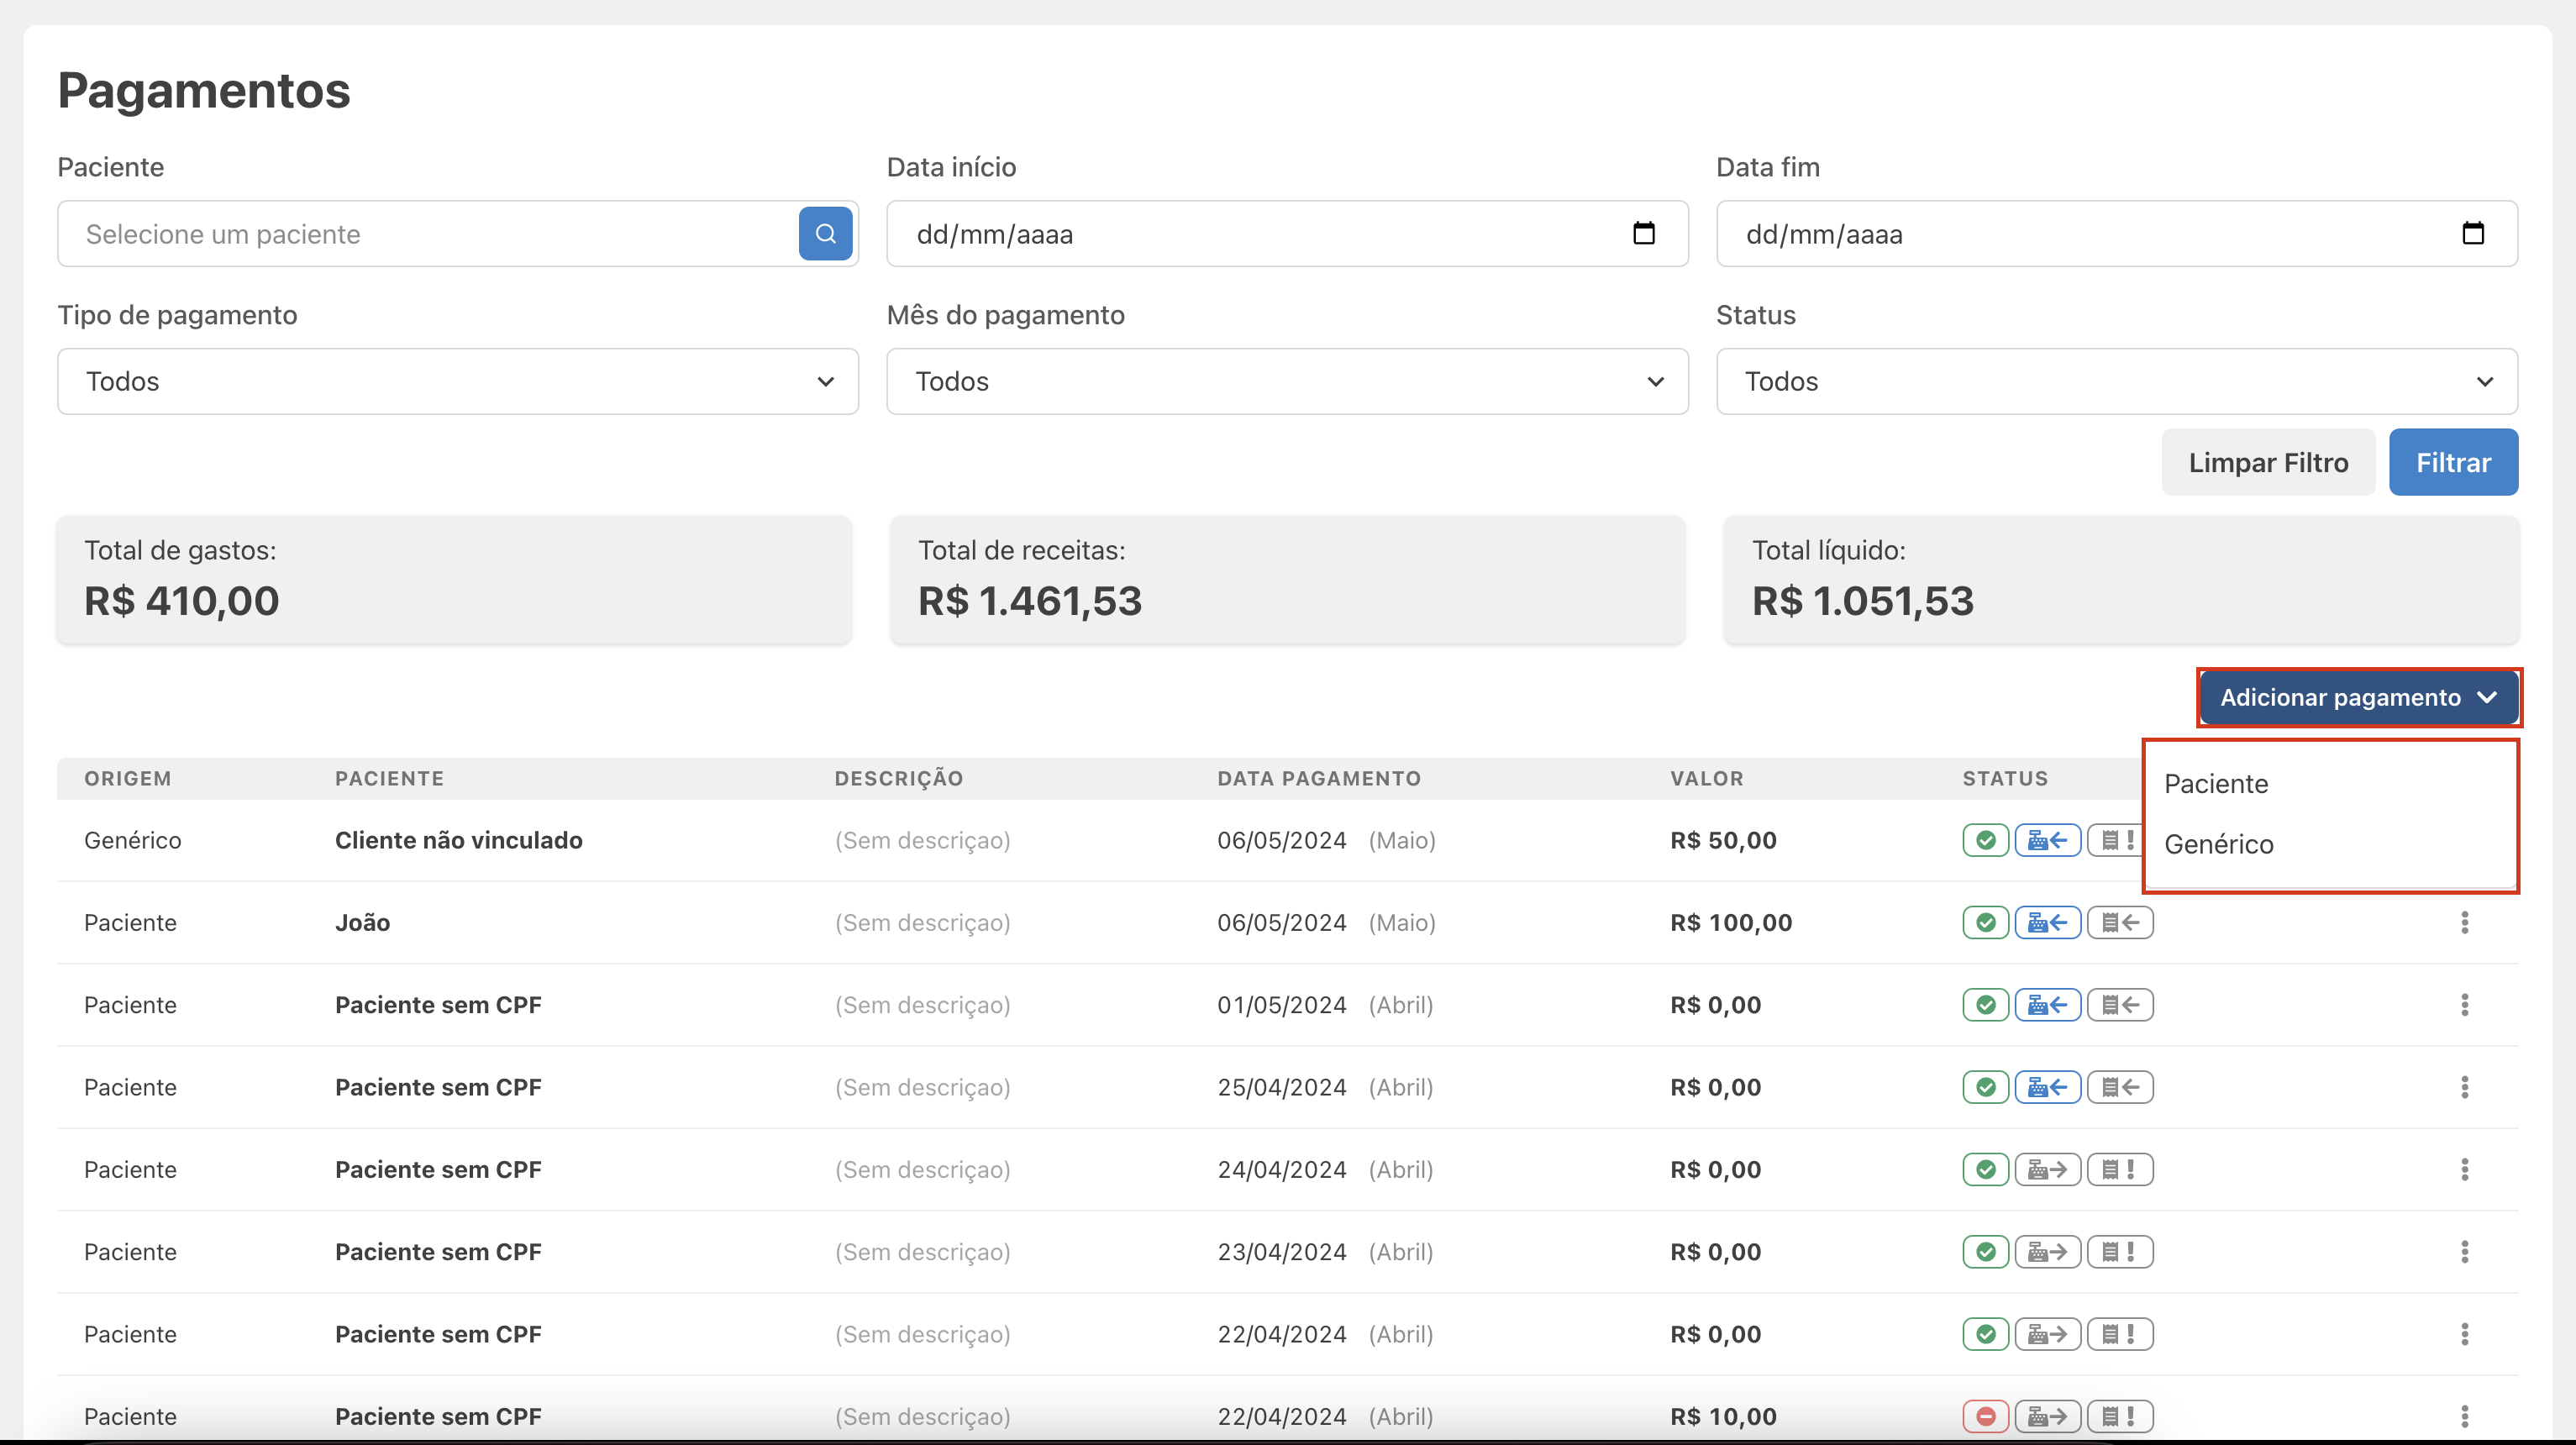
Task: Open three-dot menu for 25/04/2024 row
Action: pyautogui.click(x=2465, y=1087)
